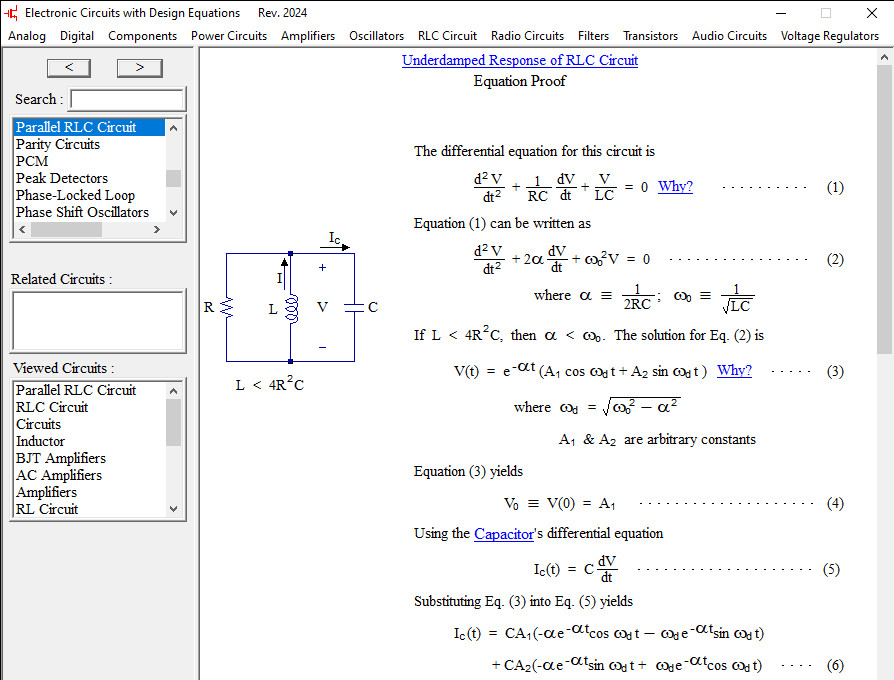
Task: Click Why? link next to equation (1)
Action: (675, 186)
